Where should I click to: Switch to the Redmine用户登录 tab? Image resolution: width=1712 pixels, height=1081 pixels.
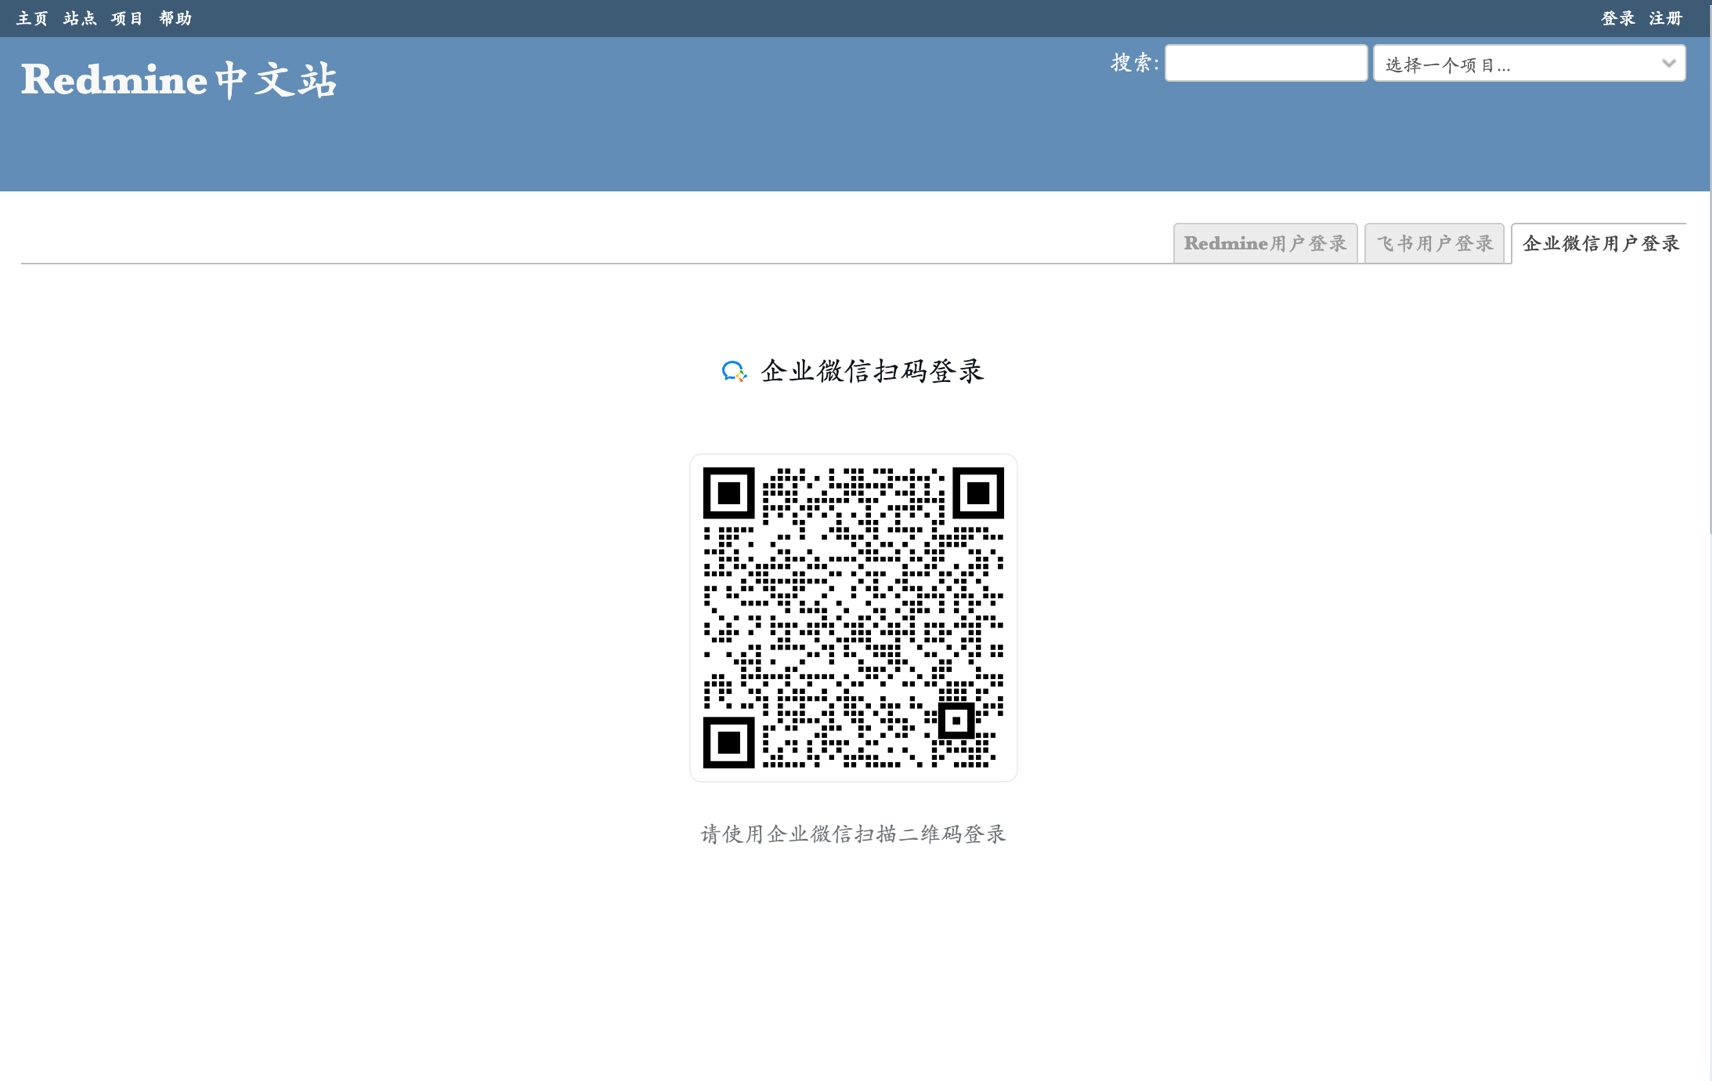(1265, 243)
